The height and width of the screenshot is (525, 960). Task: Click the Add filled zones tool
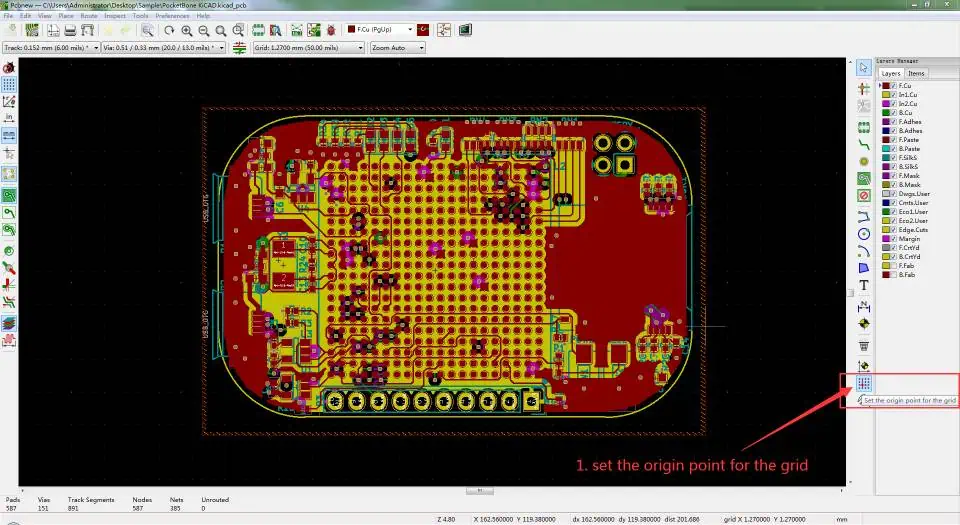[x=864, y=177]
